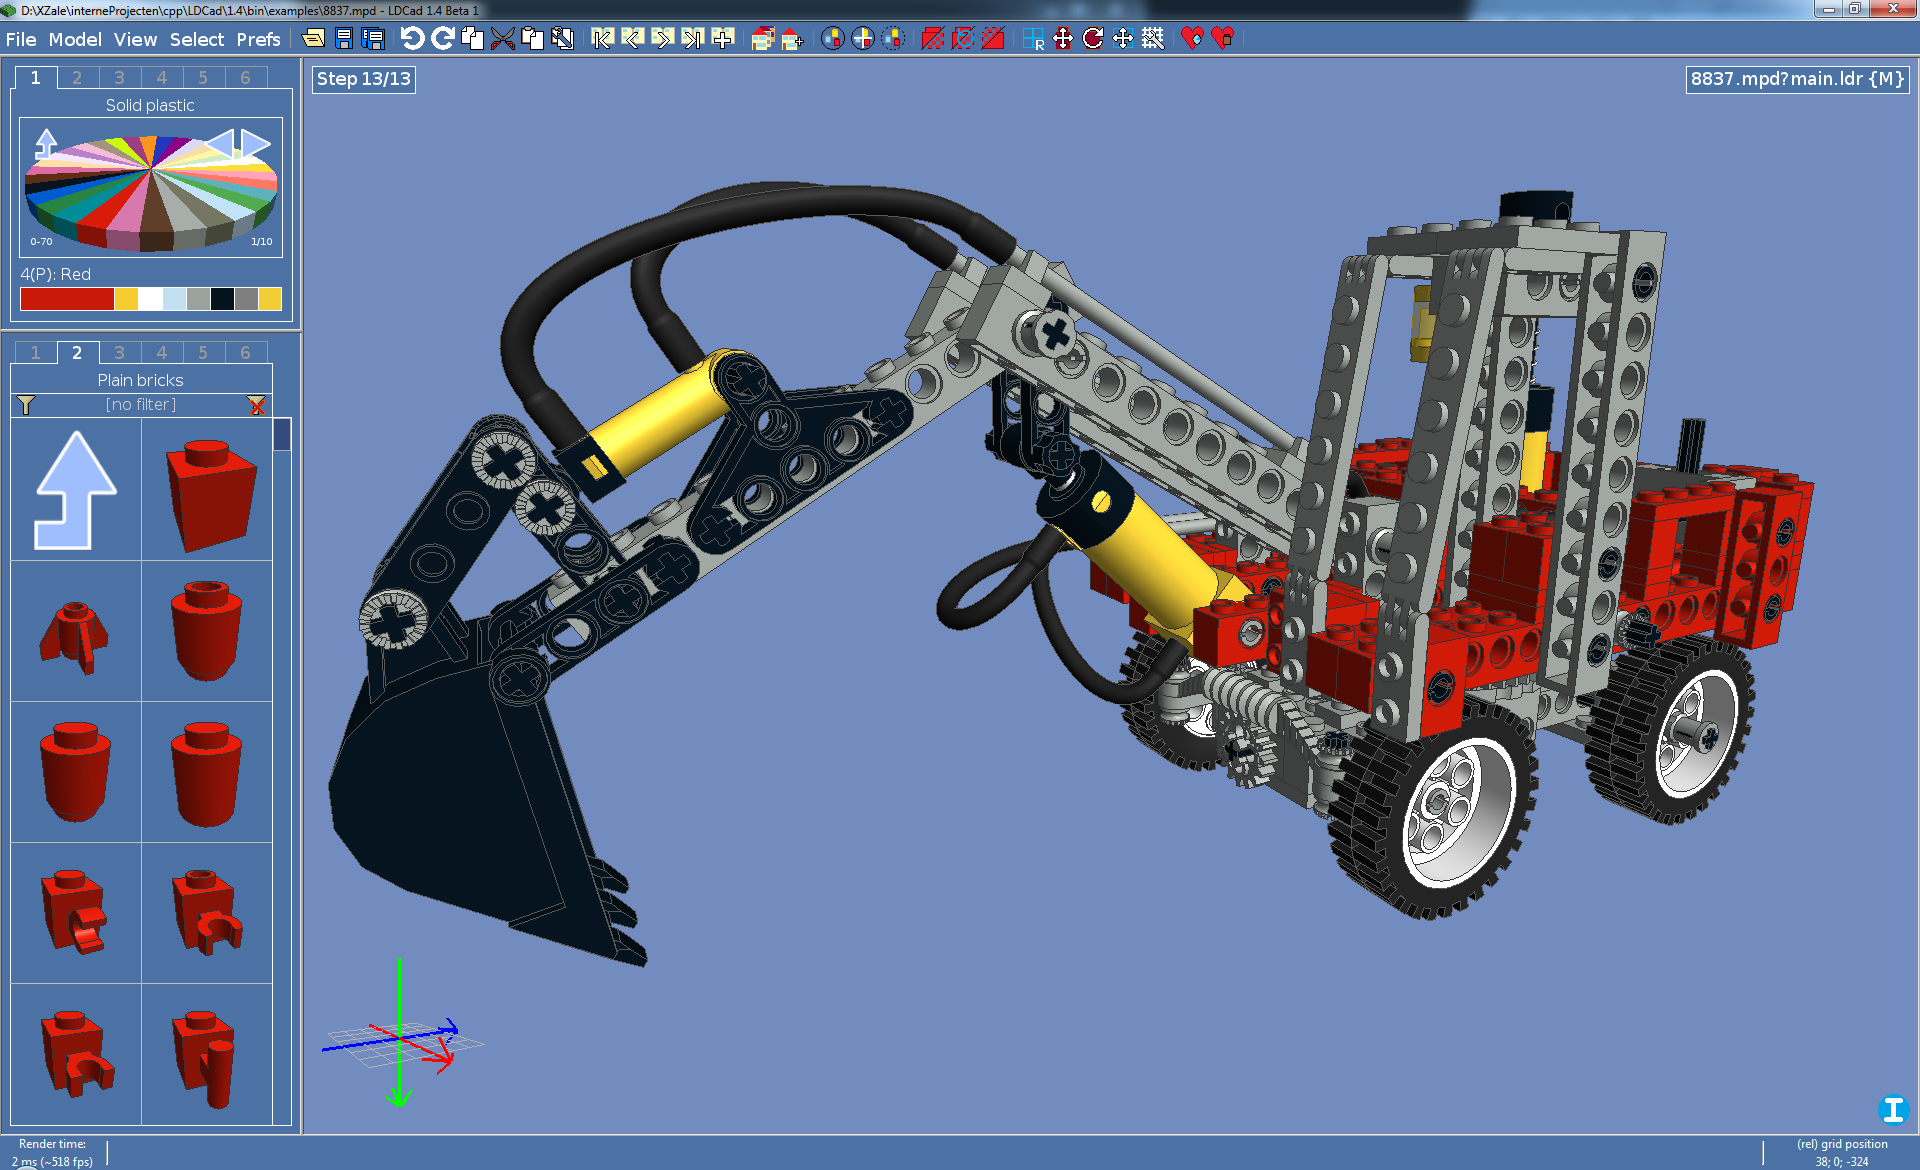Switch to color bin tab 6

(x=245, y=78)
